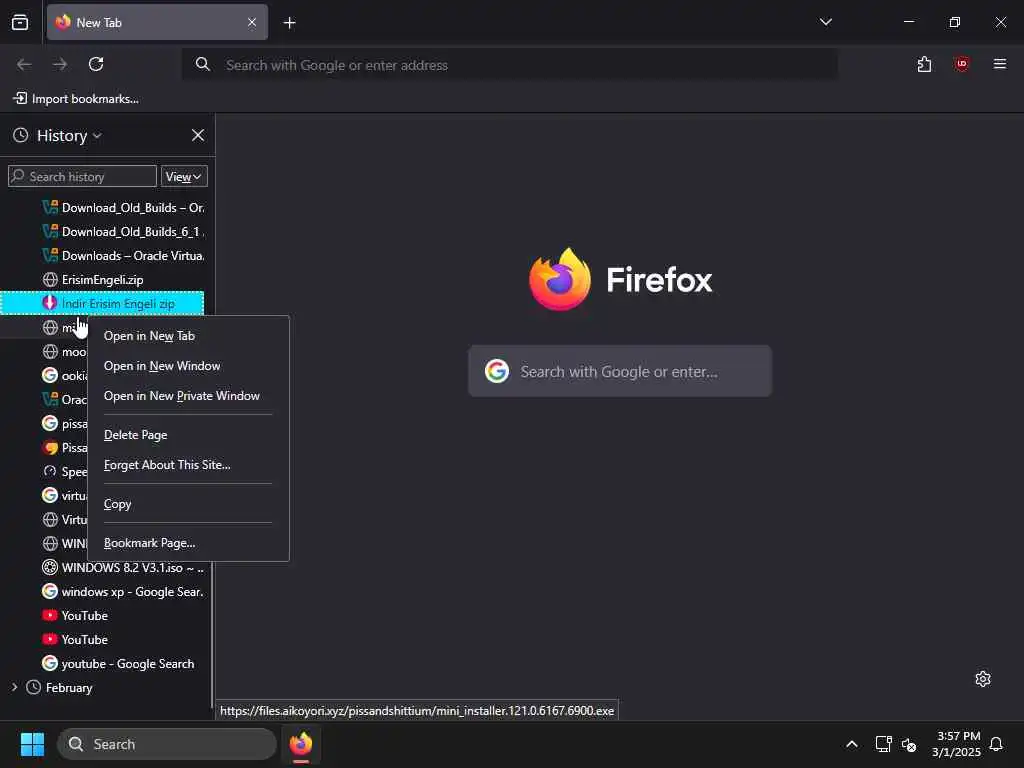
Task: Choose Bookmark Page in context menu
Action: (x=188, y=543)
